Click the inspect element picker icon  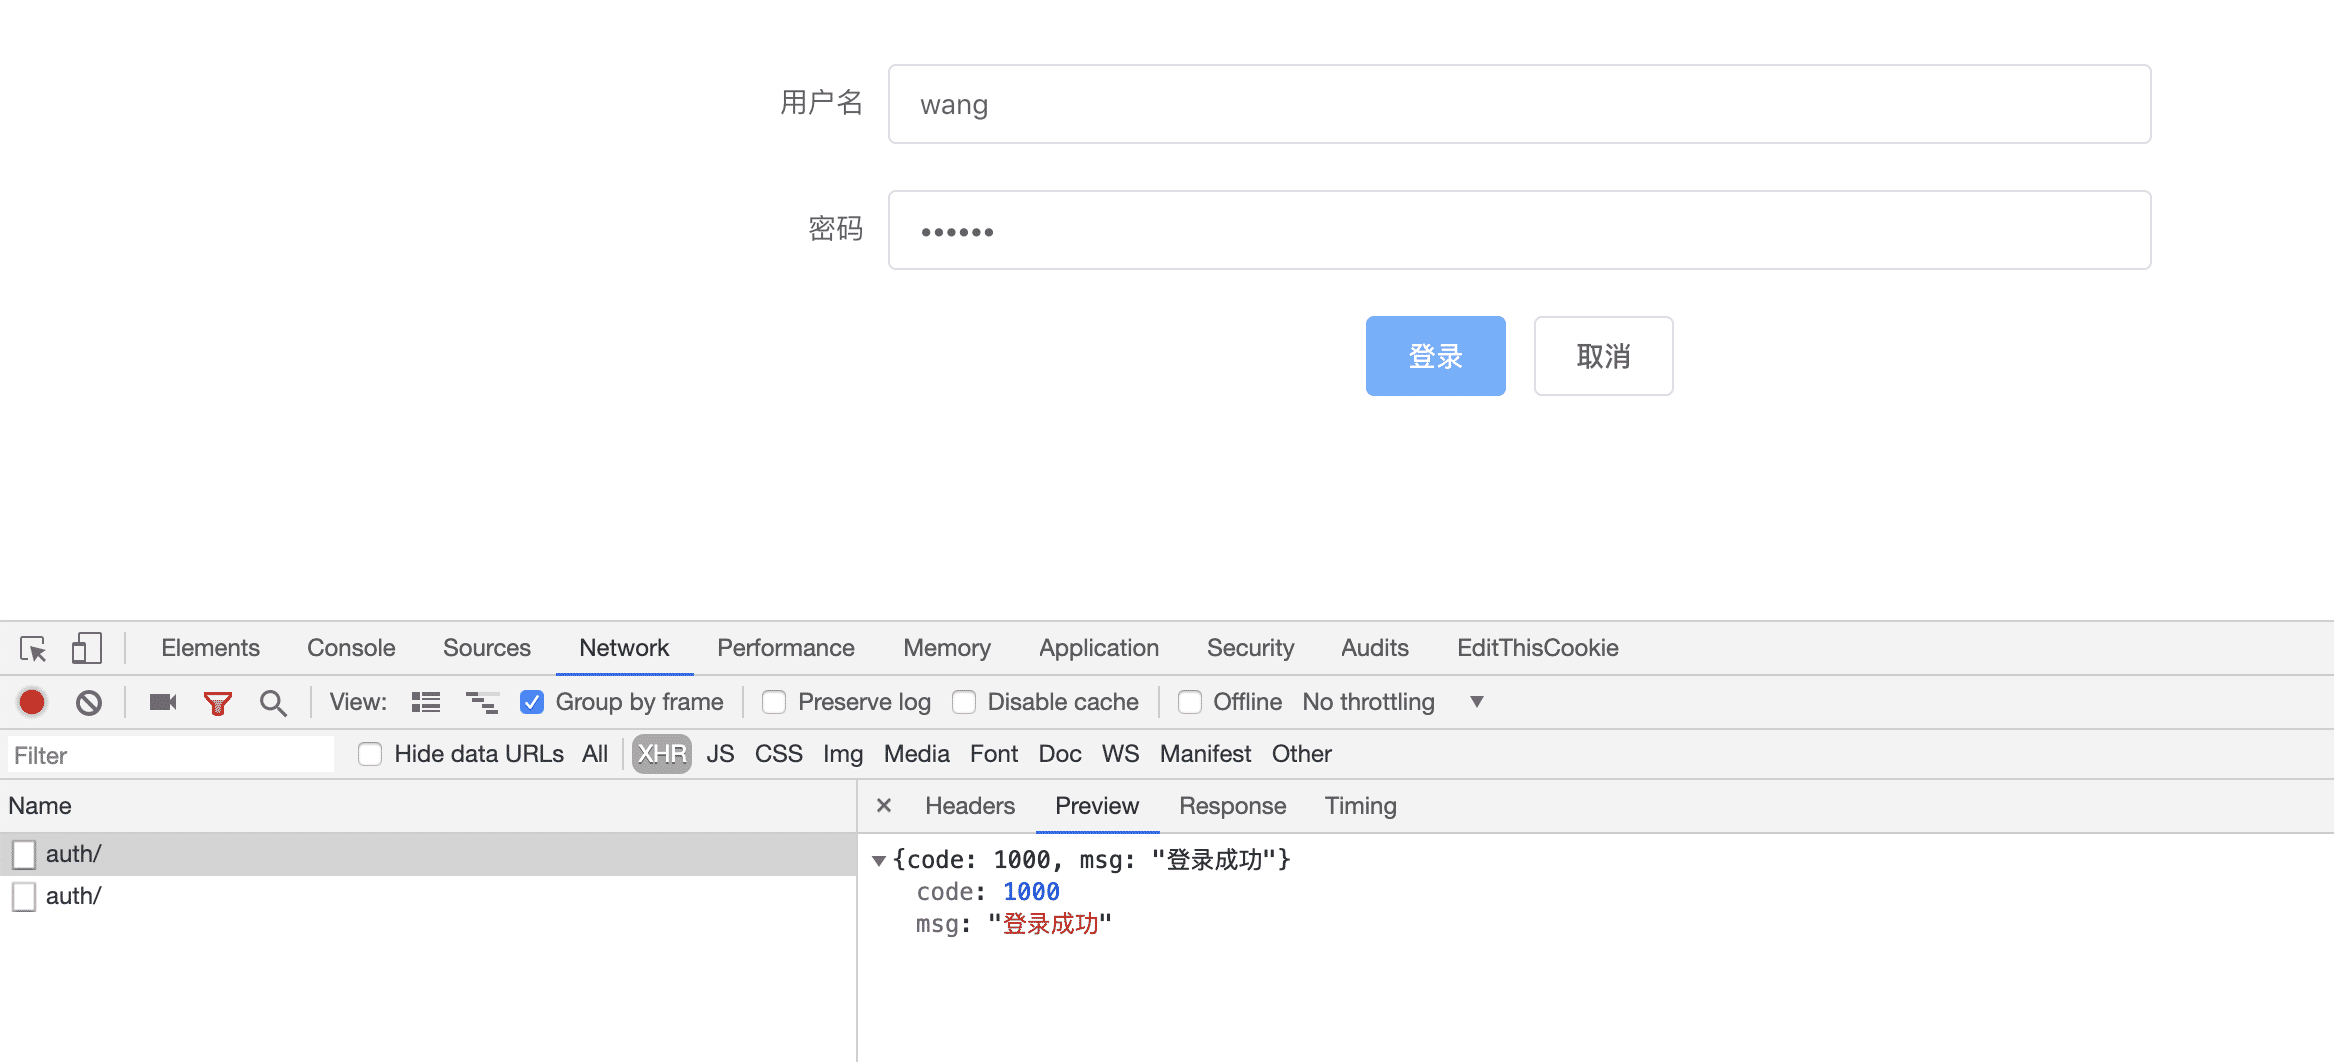[x=33, y=649]
